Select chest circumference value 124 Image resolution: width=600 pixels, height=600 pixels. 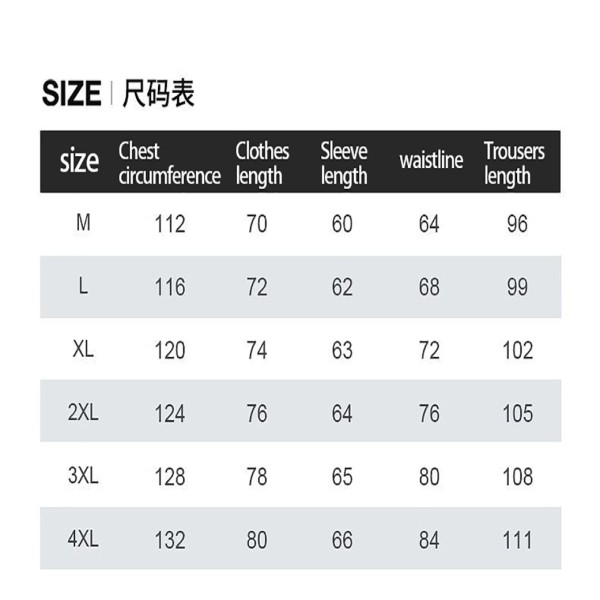(170, 414)
